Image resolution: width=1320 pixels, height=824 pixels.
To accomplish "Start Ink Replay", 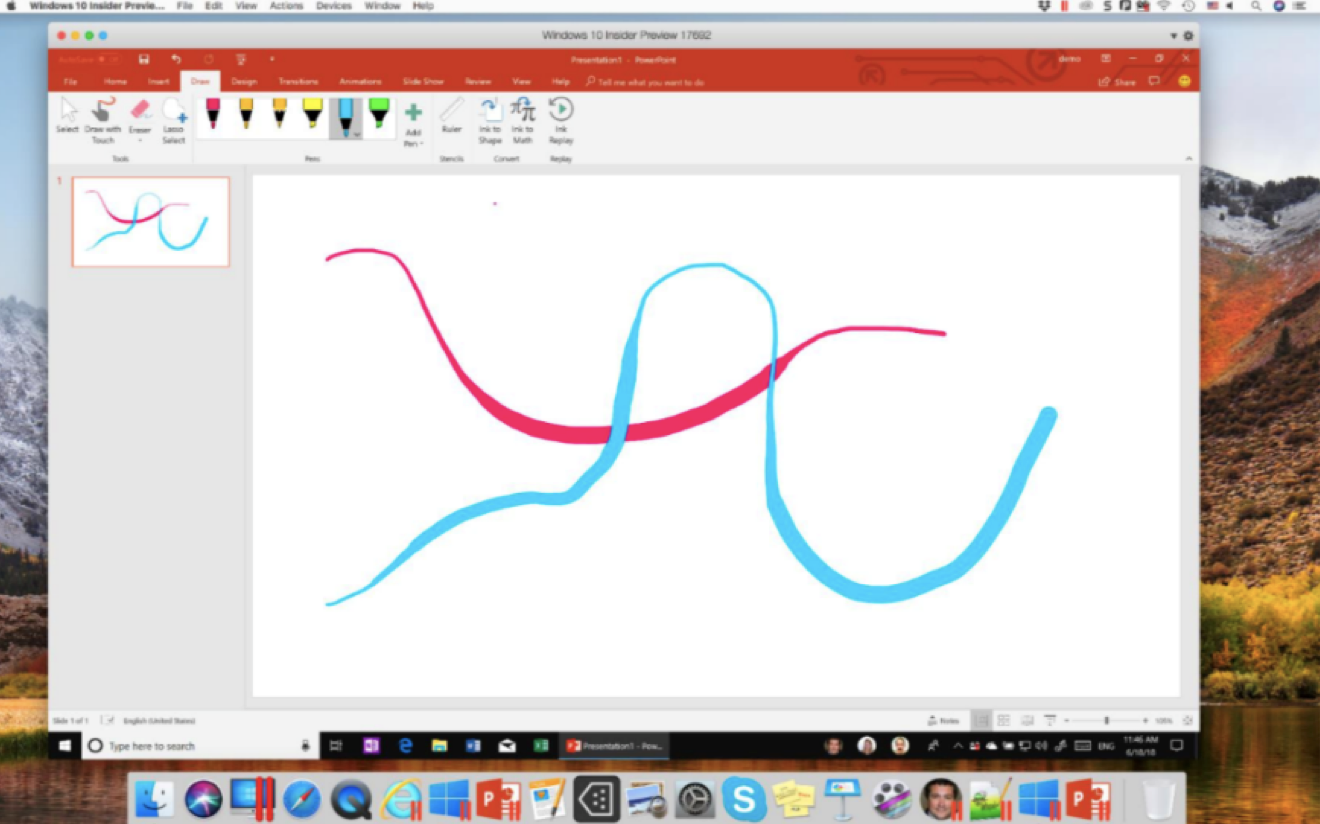I will coord(561,121).
